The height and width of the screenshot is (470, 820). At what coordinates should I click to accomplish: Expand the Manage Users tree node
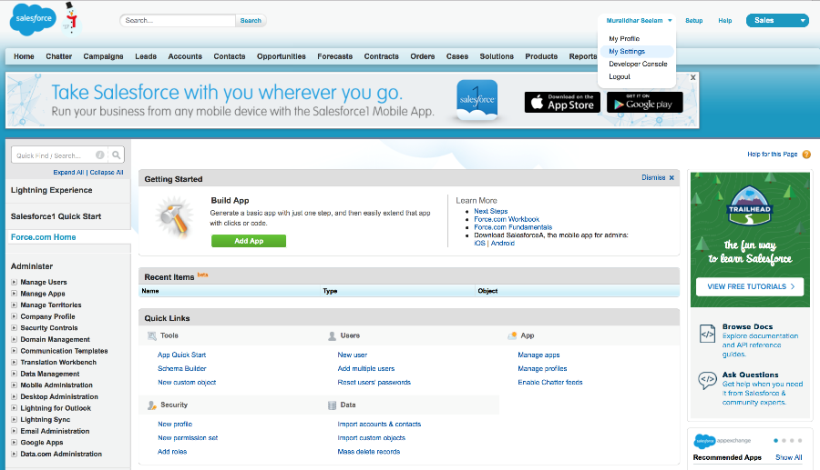14,282
